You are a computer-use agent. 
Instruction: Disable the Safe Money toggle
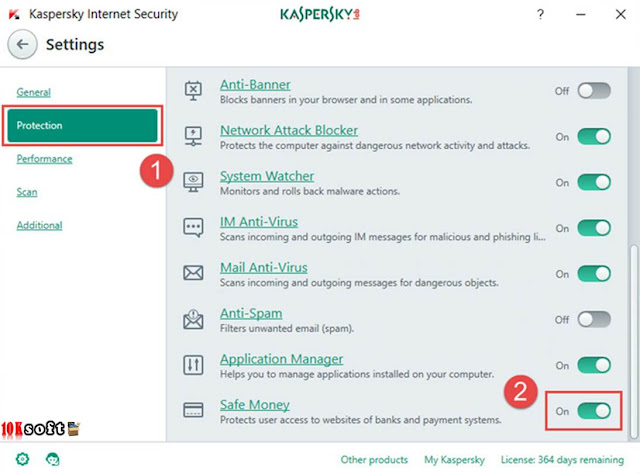(594, 411)
